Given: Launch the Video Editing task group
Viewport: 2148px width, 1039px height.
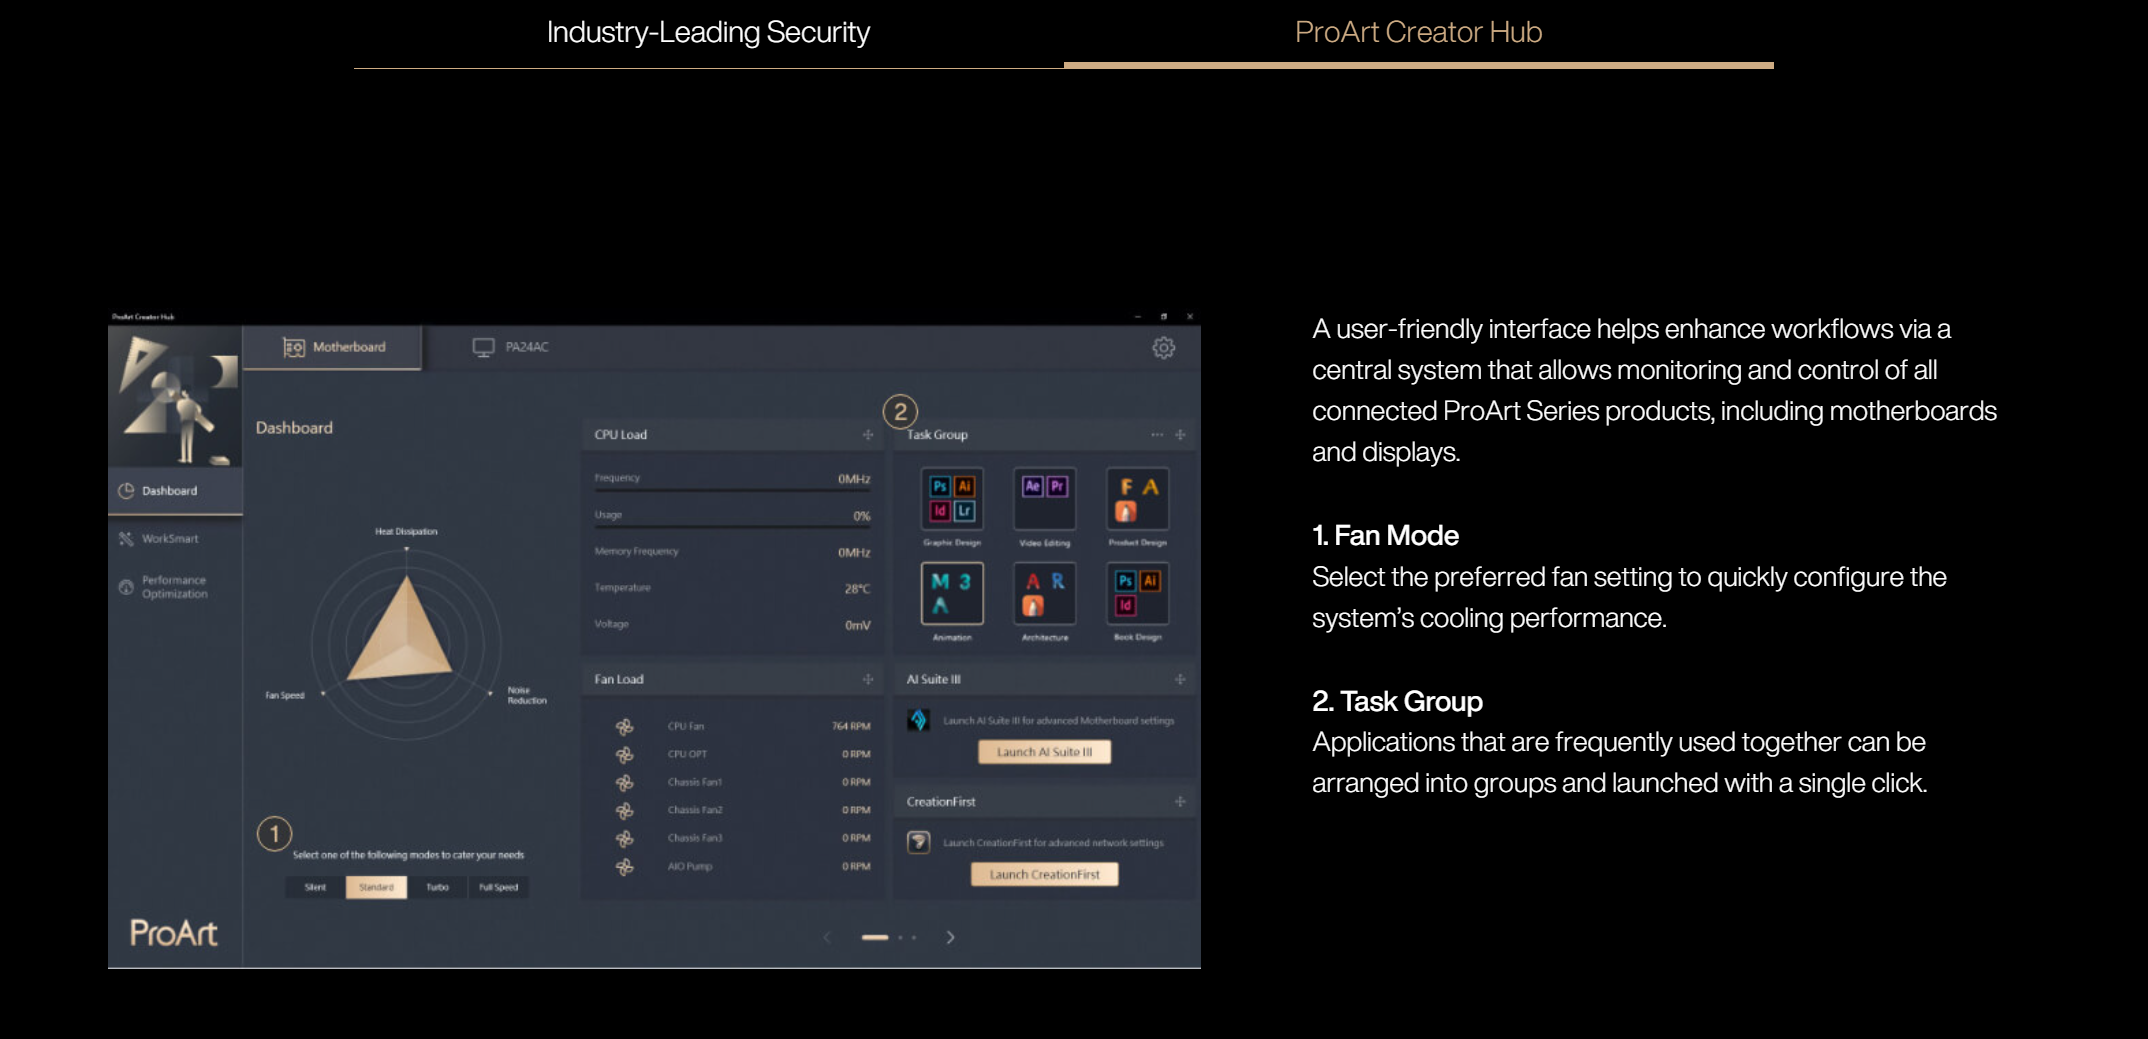Looking at the screenshot, I should point(1045,499).
